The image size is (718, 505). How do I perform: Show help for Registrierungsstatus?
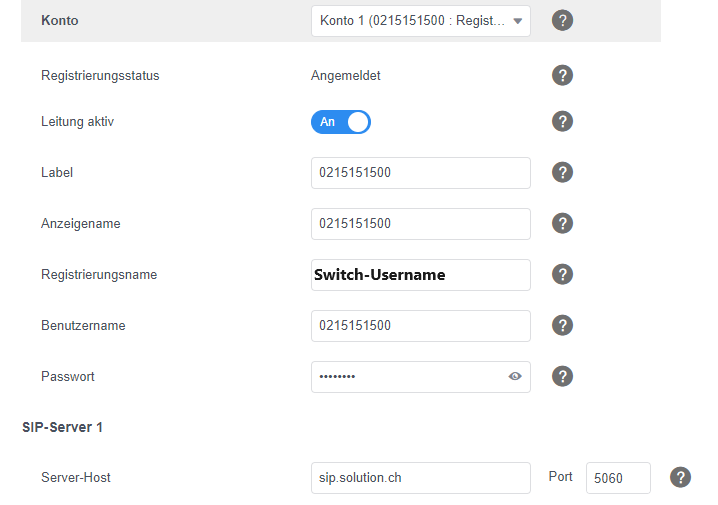[562, 75]
